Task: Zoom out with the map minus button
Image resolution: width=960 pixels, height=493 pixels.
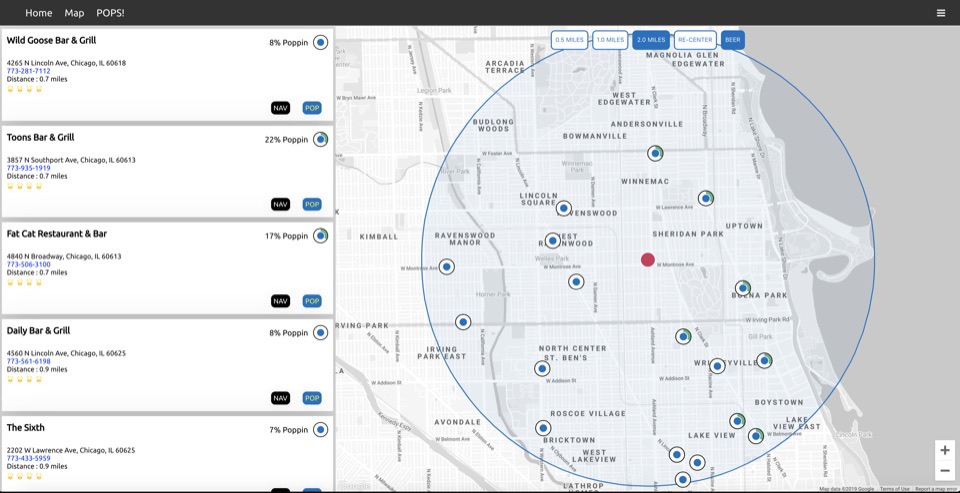Action: click(x=945, y=471)
